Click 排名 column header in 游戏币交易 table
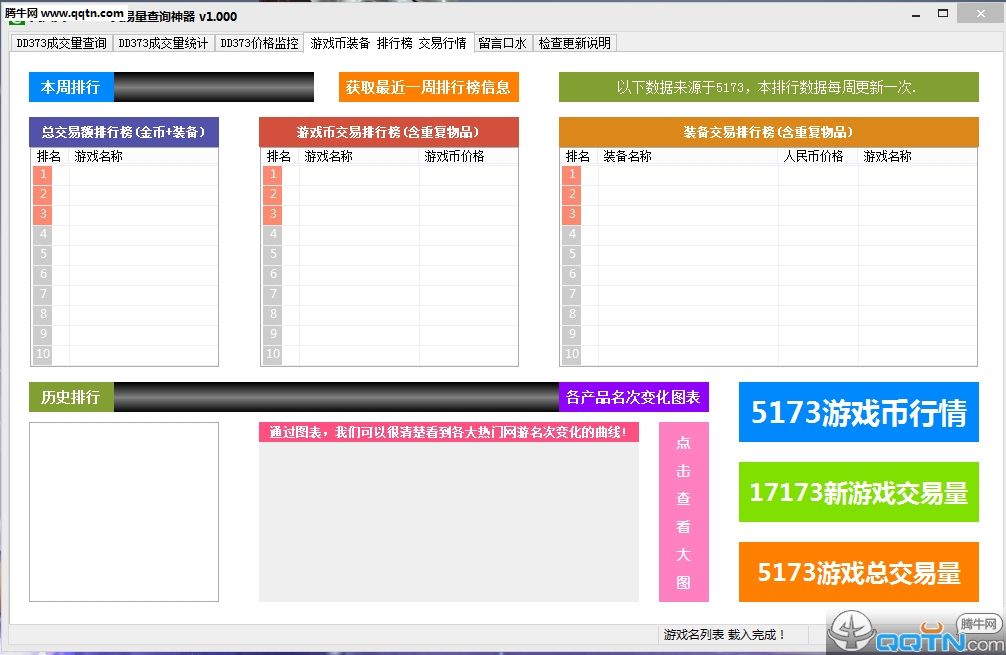The image size is (1006, 655). click(280, 157)
